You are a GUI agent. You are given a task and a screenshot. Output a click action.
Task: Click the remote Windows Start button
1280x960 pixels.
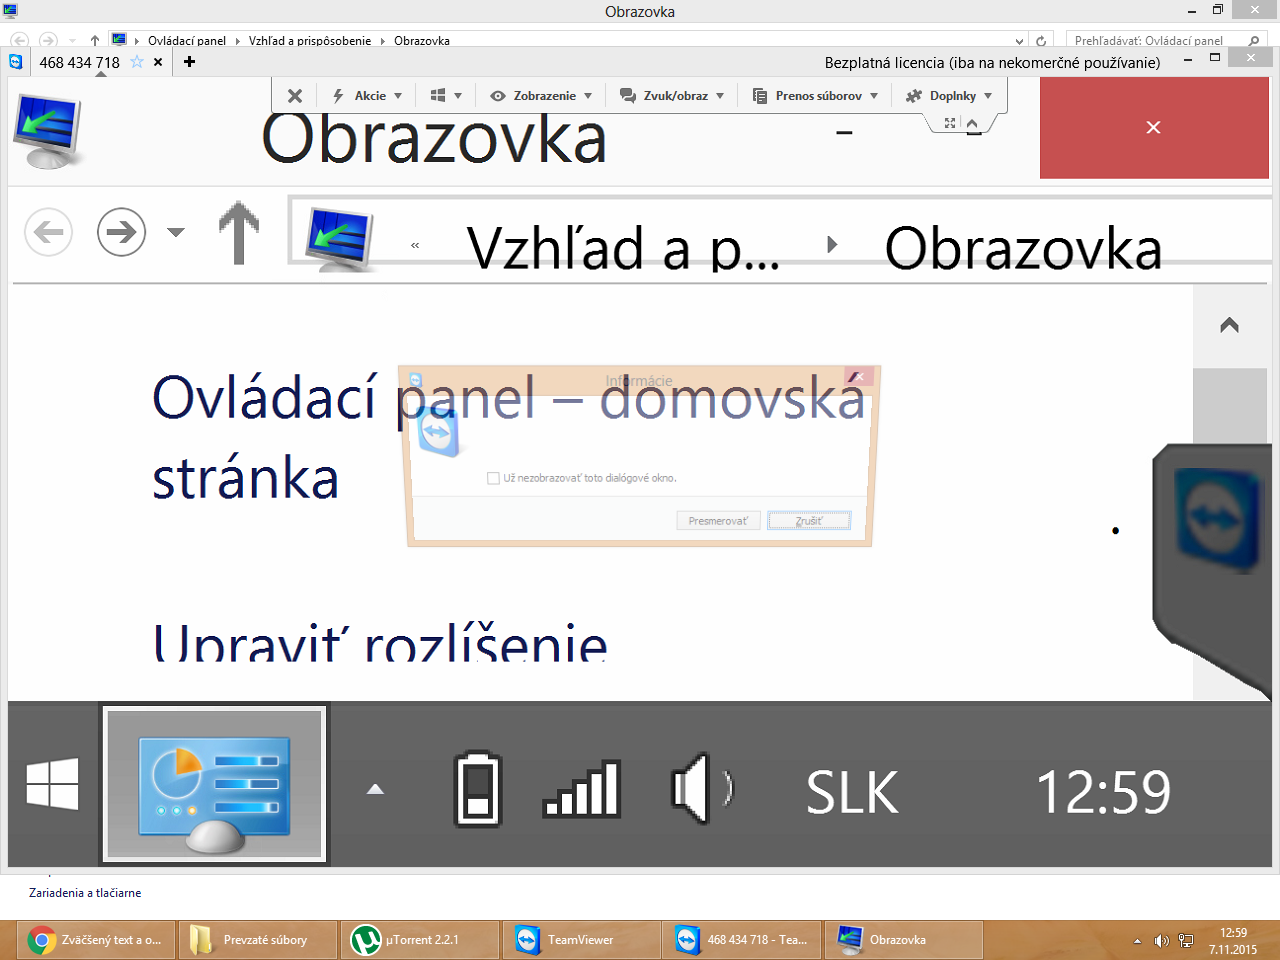(x=52, y=784)
